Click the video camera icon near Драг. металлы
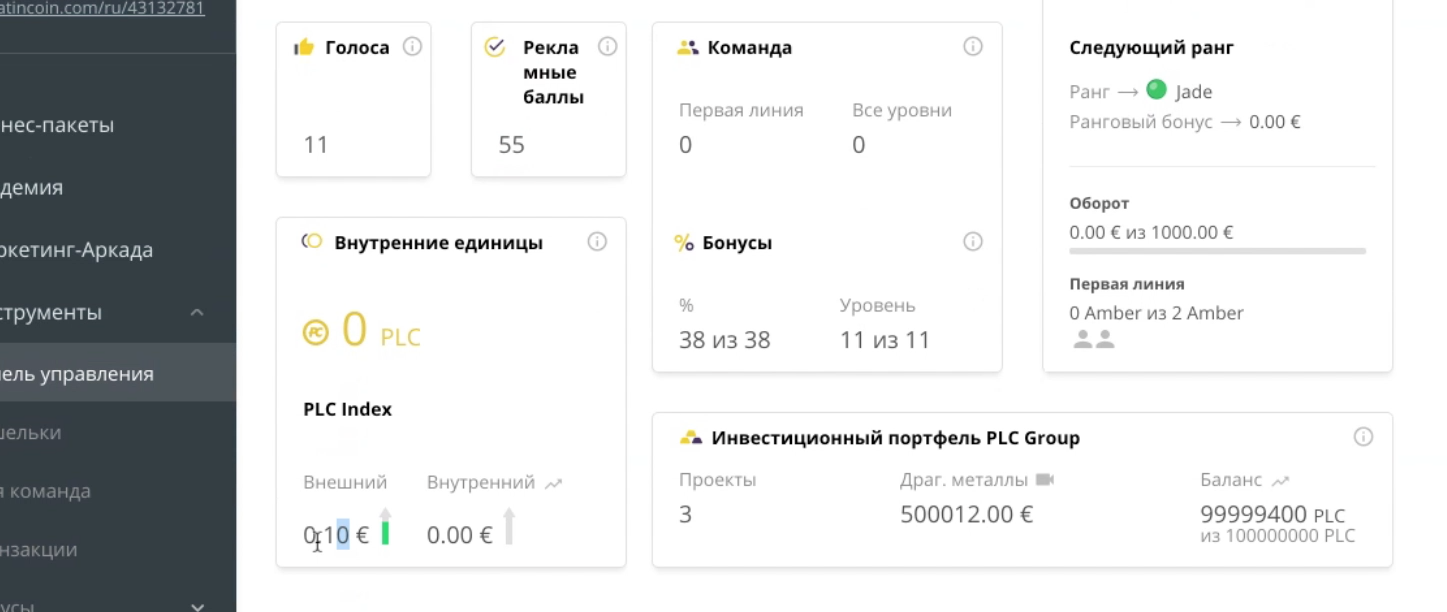 click(x=1045, y=480)
